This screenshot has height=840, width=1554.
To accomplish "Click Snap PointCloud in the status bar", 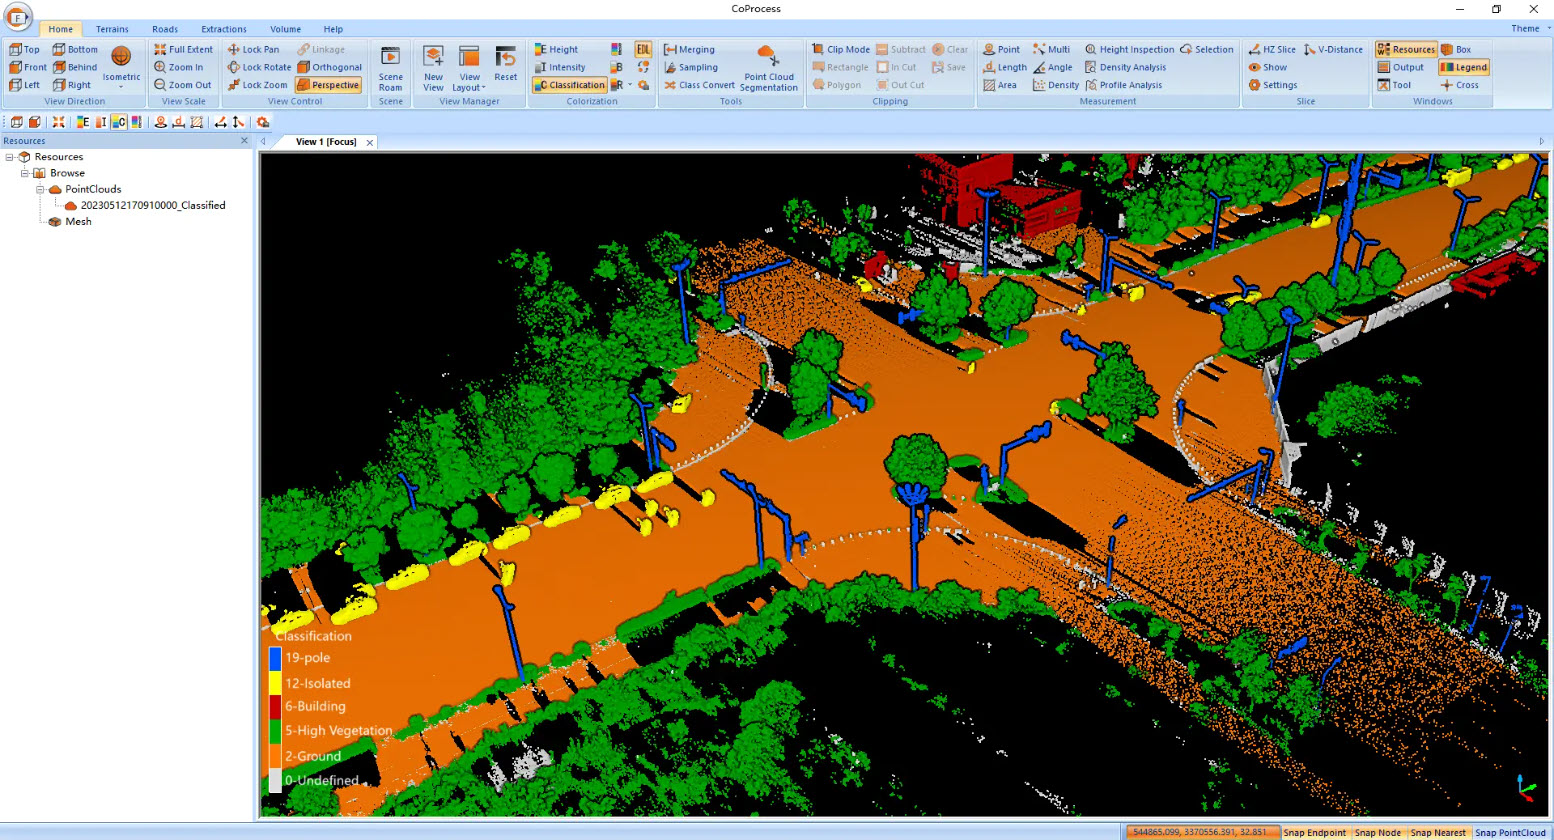I will 1509,832.
